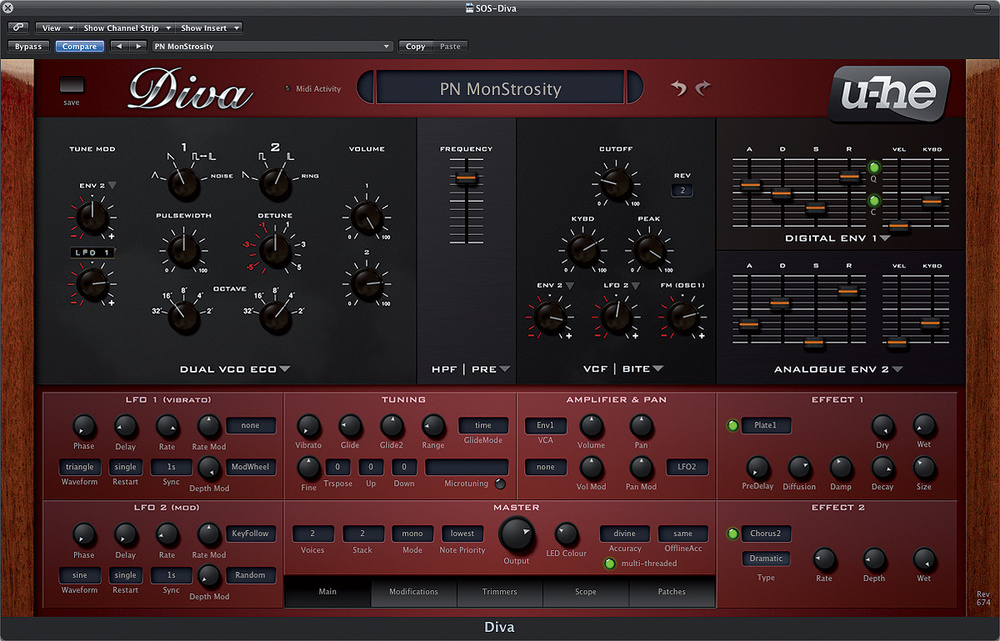This screenshot has height=641, width=1000.
Task: Toggle Effect 1 power LED
Action: (733, 425)
